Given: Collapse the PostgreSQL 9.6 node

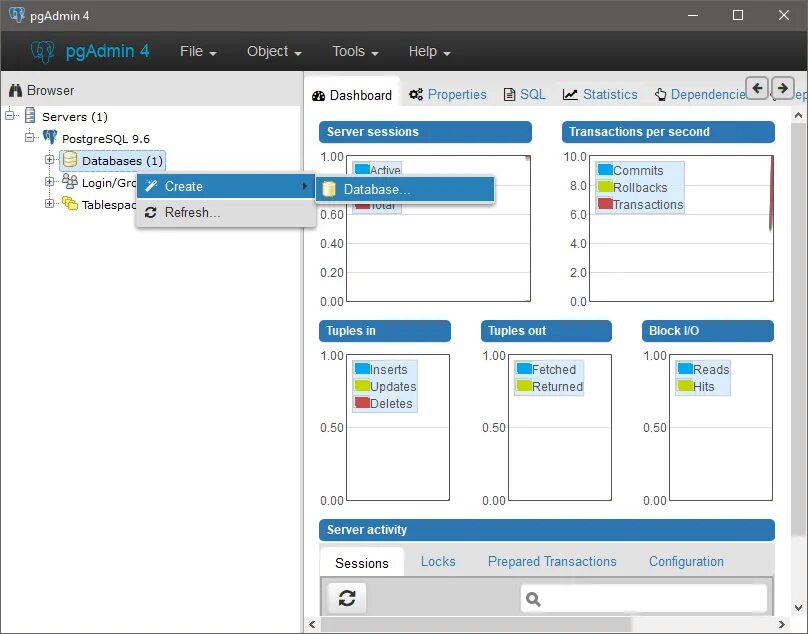Looking at the screenshot, I should [29, 137].
